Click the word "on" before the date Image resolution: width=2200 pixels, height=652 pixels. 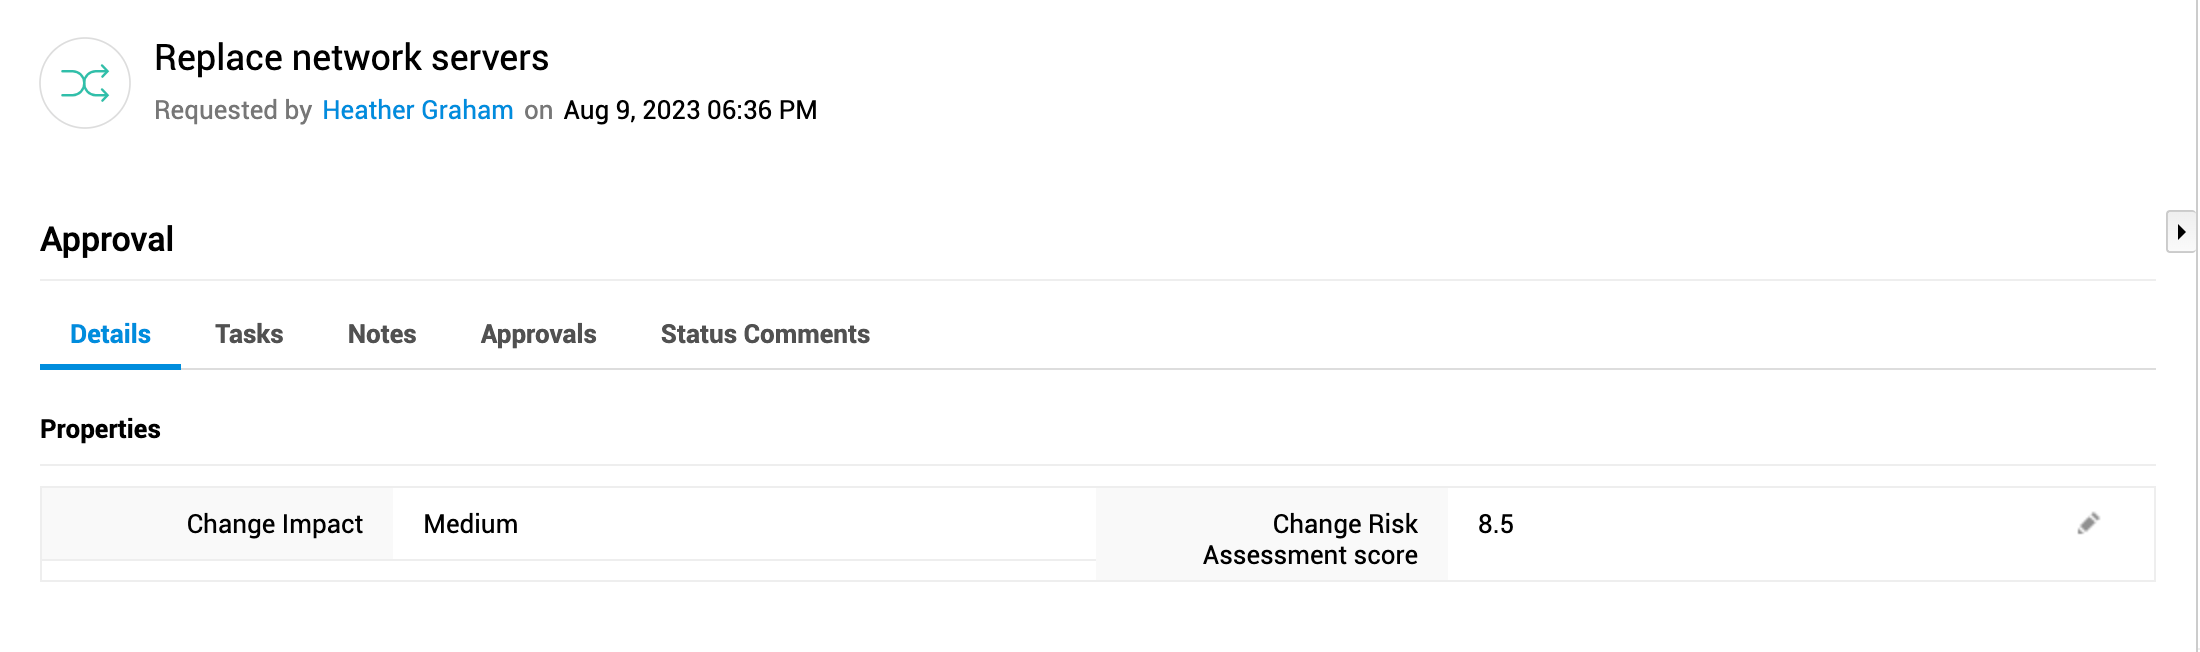tap(538, 110)
